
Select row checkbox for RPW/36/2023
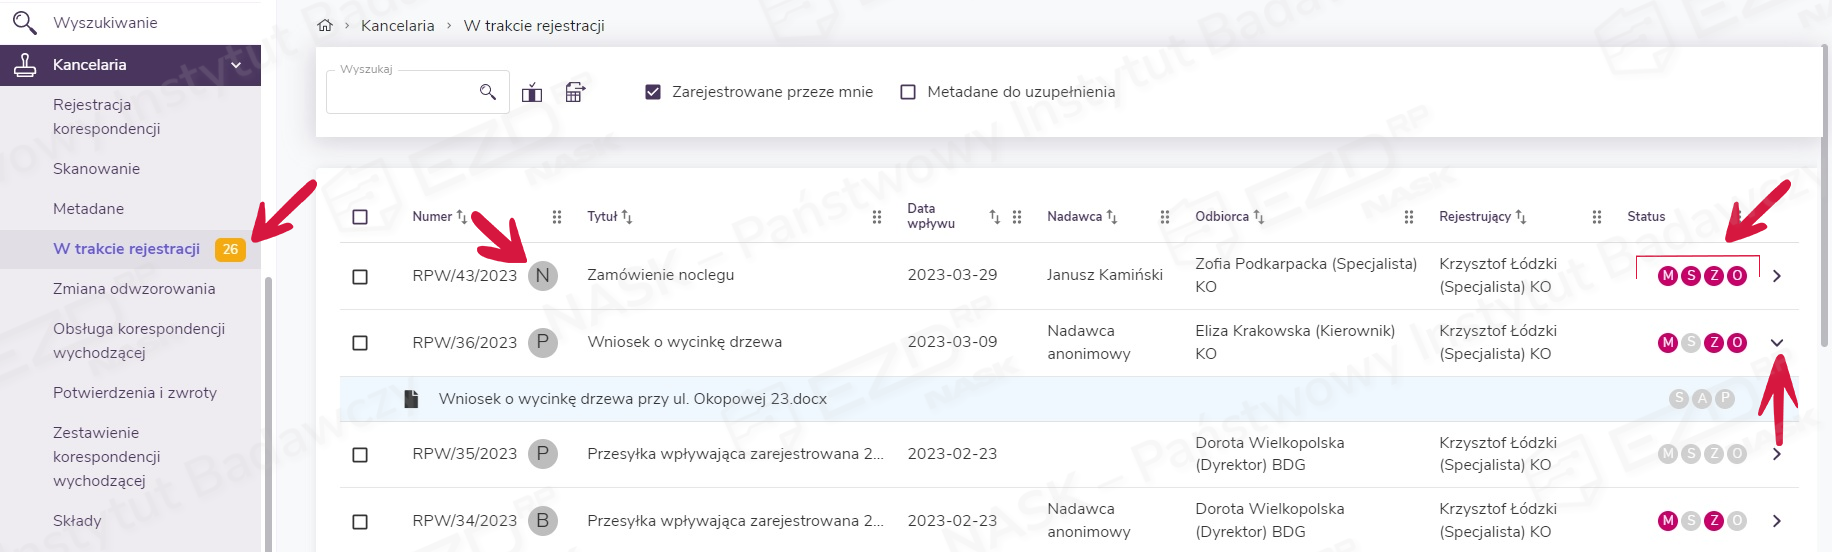[x=360, y=343]
